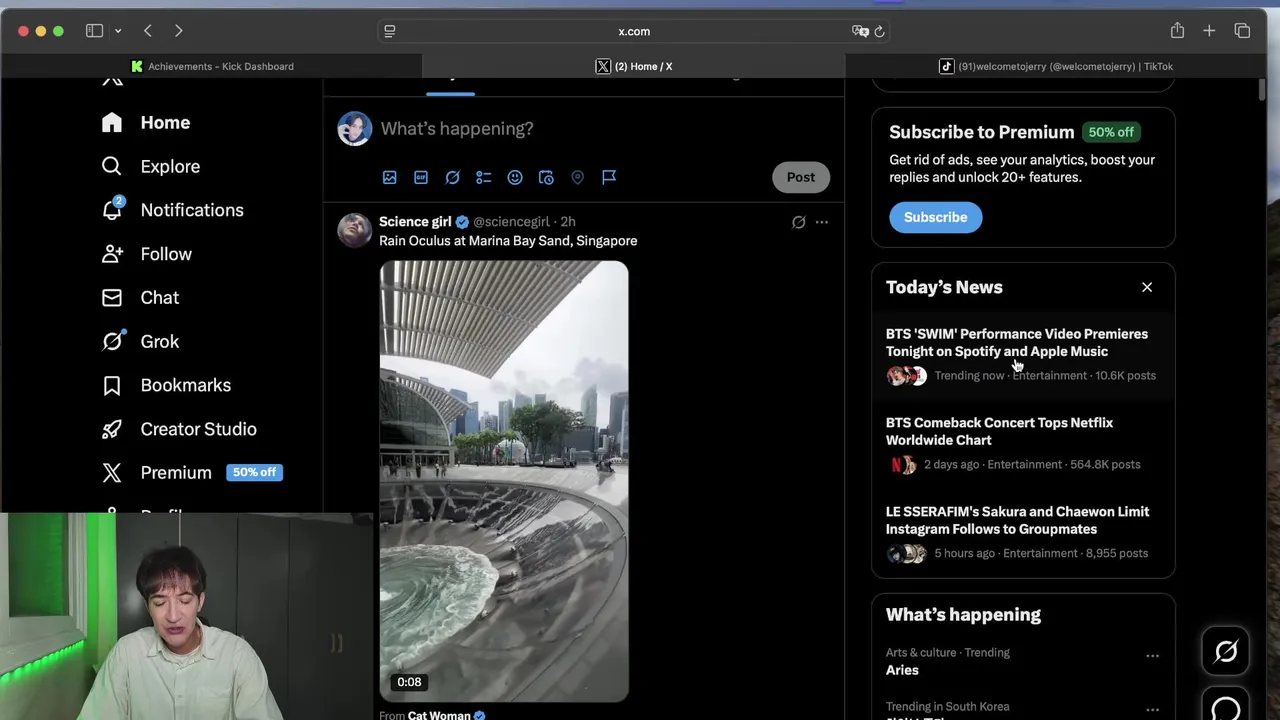Open more options for Aries trend

1152,656
